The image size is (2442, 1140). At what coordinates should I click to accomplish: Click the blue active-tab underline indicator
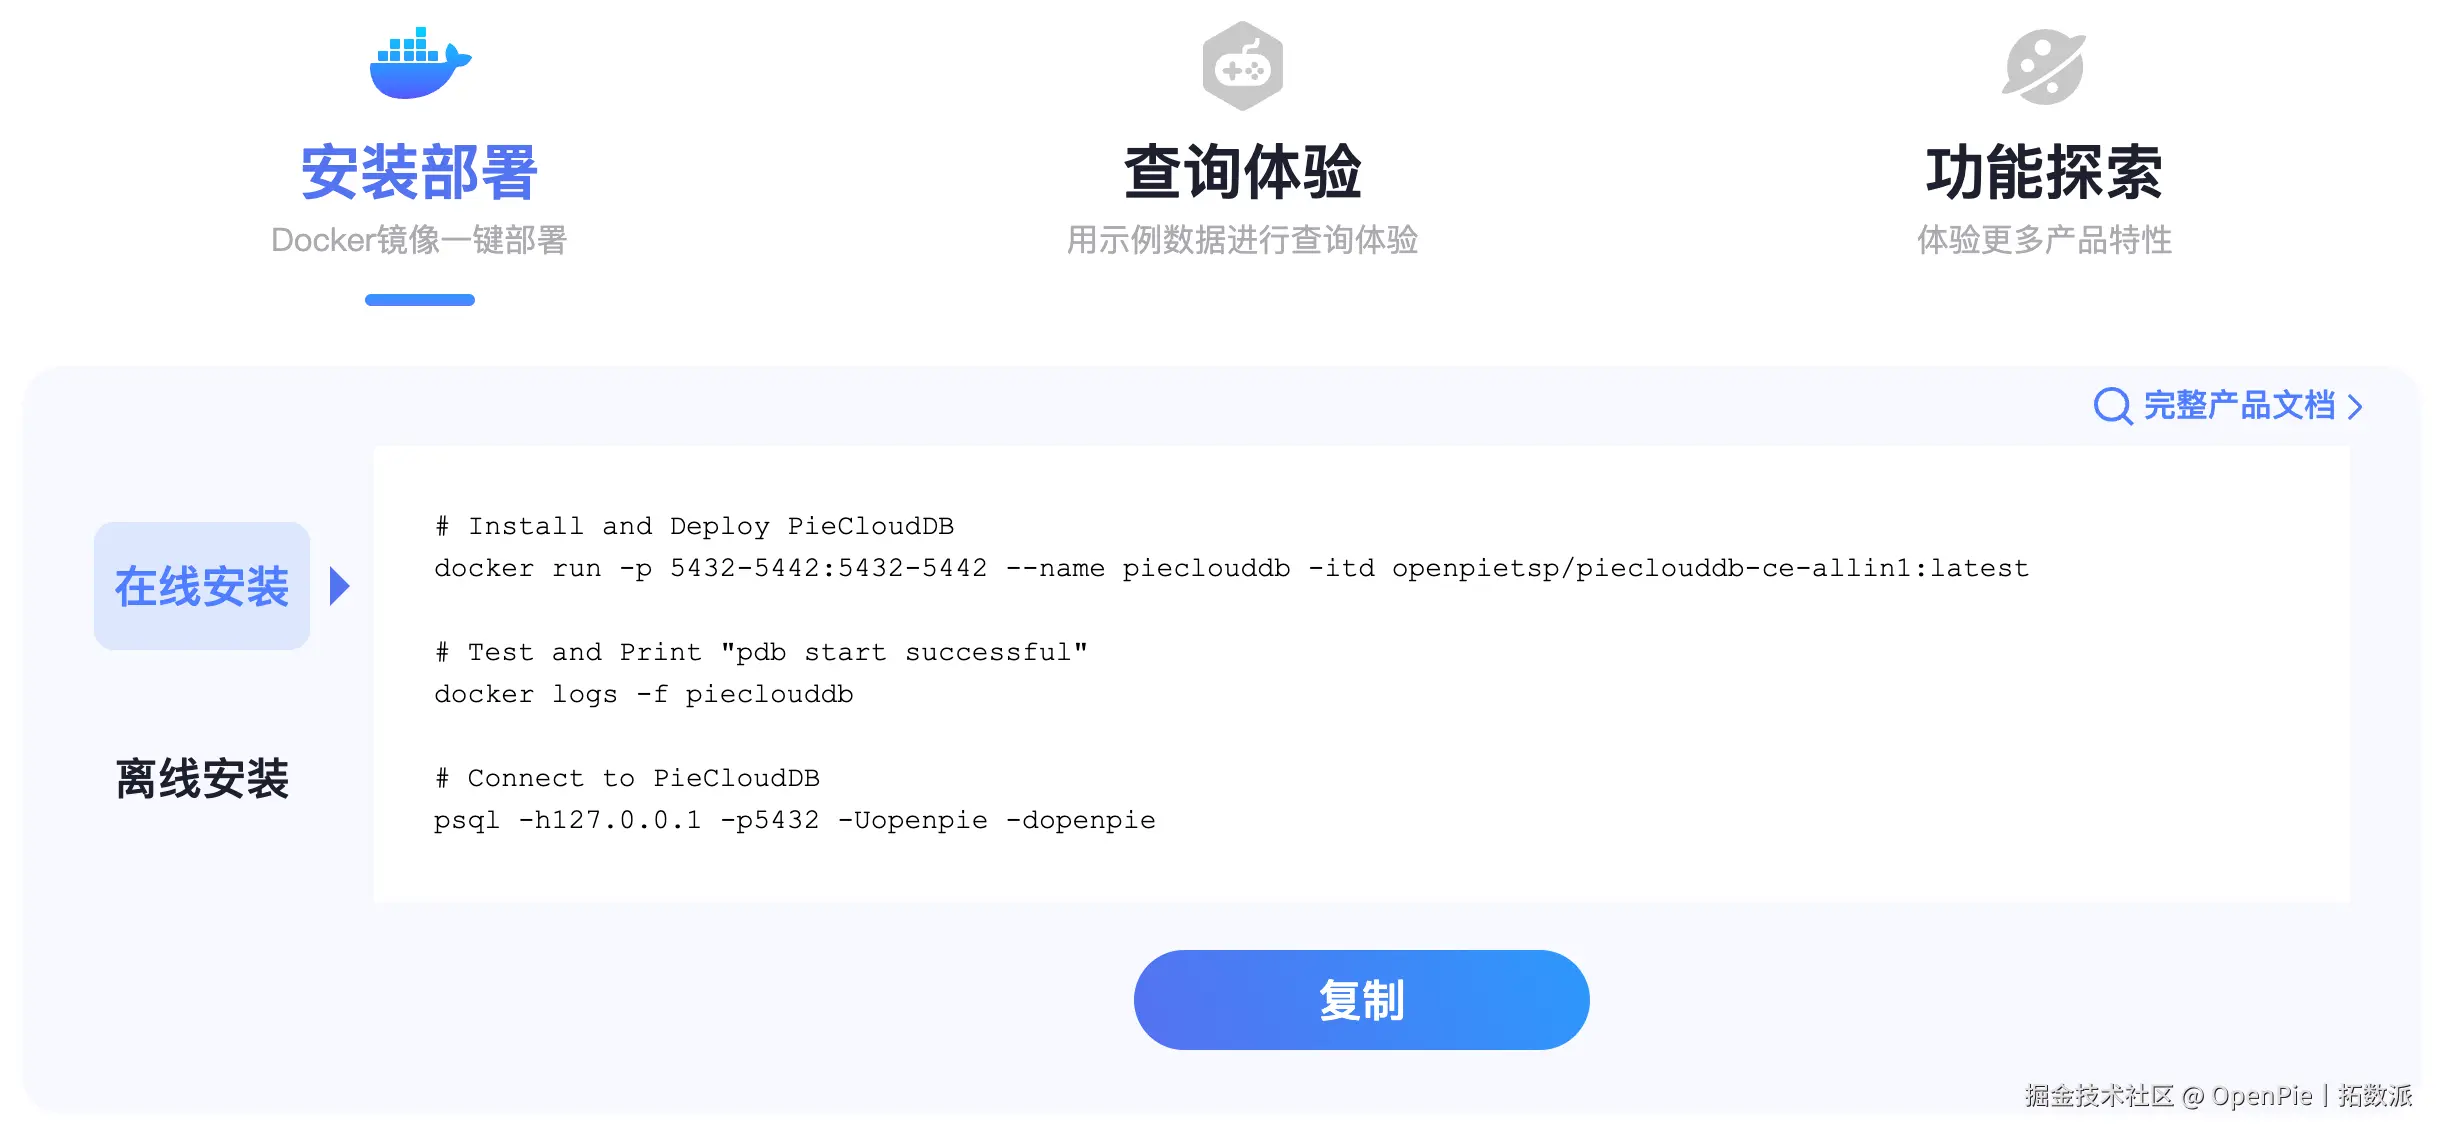pyautogui.click(x=420, y=300)
